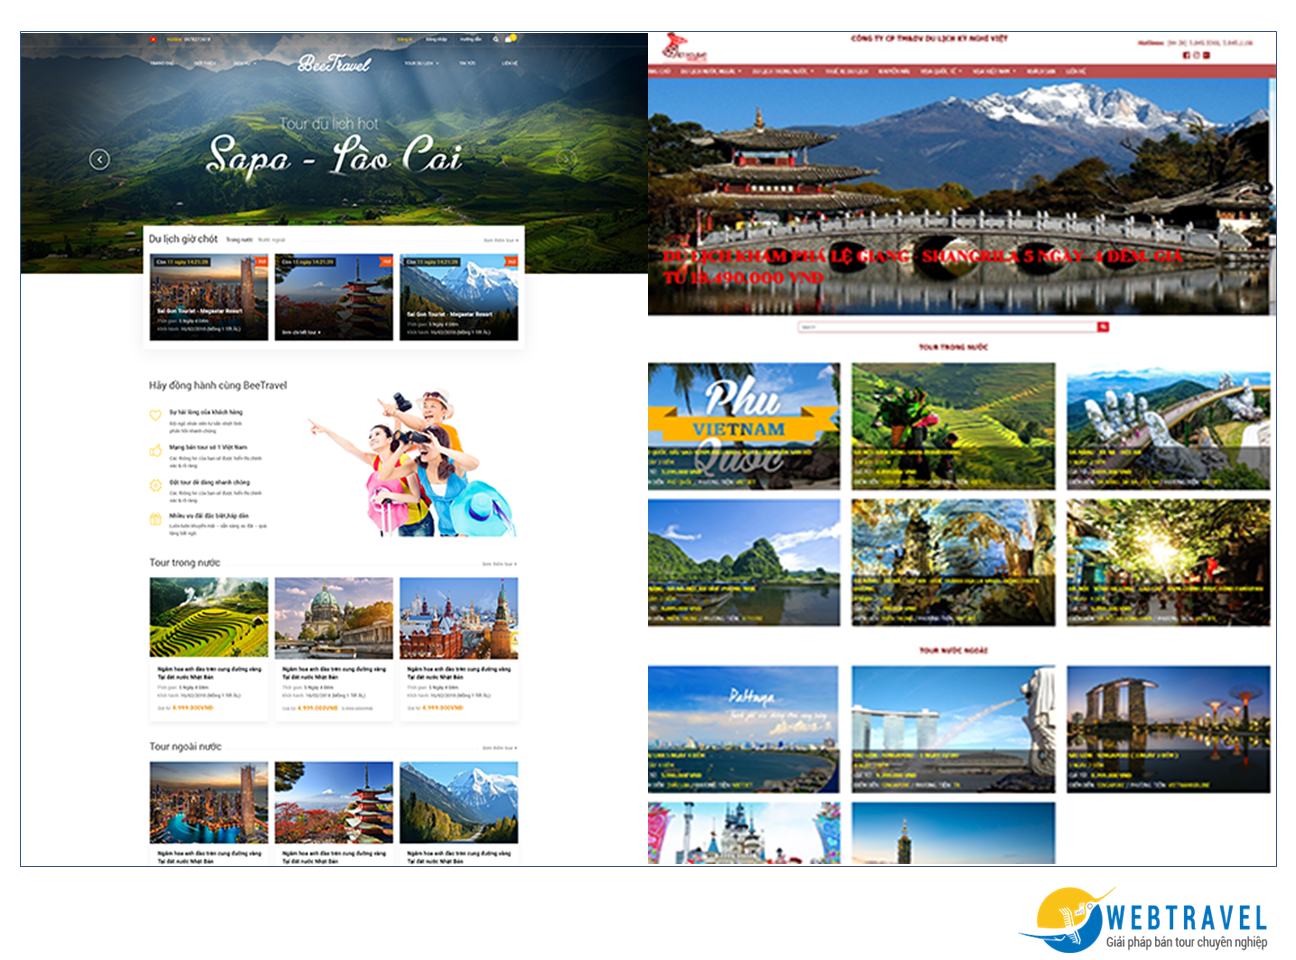1296x960 pixels.
Task: Open Liên Hệ in BeeTravel header menu
Action: (x=510, y=63)
